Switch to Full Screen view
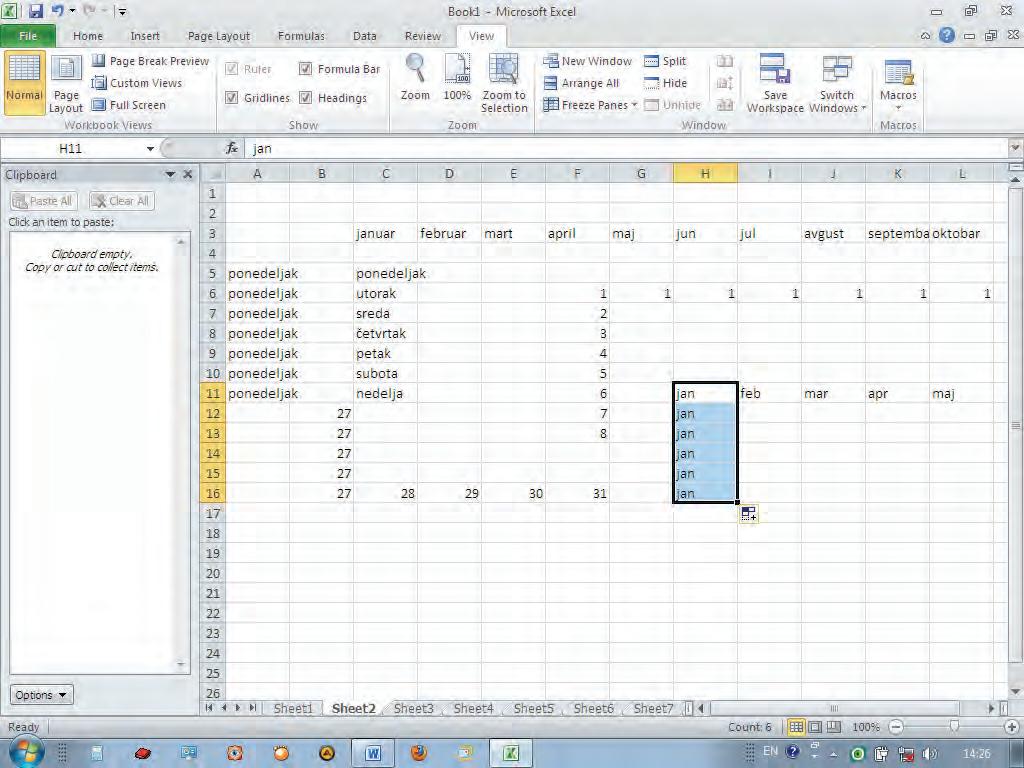Viewport: 1024px width, 768px height. point(129,104)
